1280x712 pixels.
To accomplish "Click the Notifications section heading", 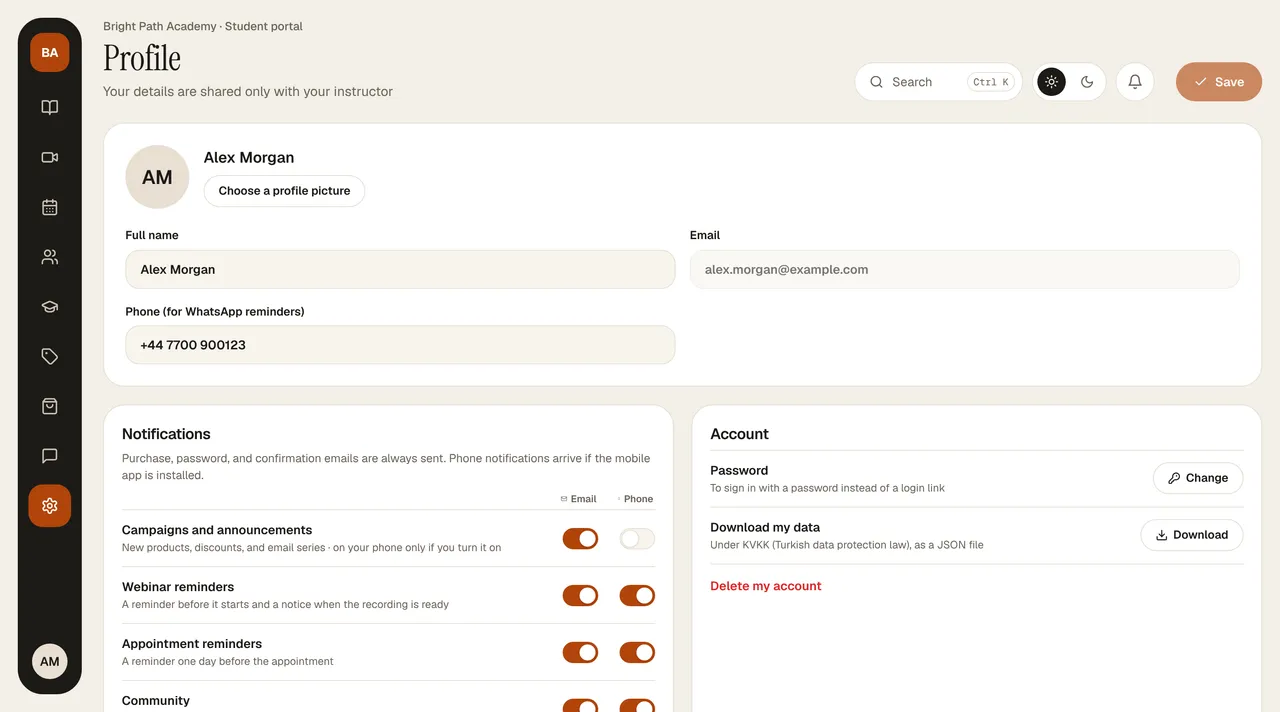I will coord(166,434).
